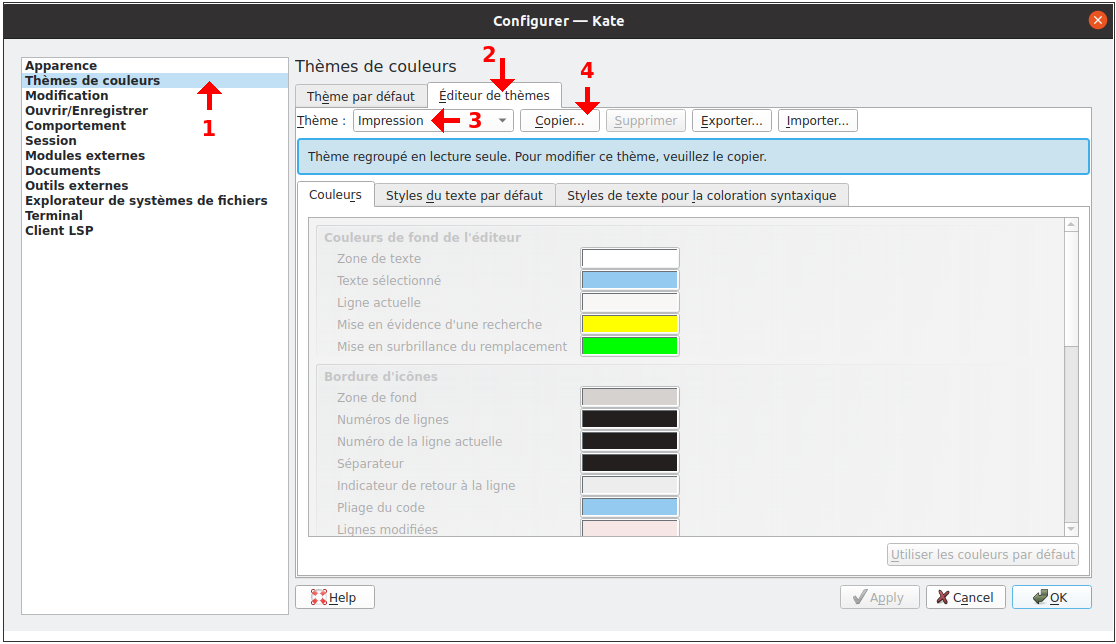Viewport: 1116px width, 644px height.
Task: Click the Help button
Action: click(335, 597)
